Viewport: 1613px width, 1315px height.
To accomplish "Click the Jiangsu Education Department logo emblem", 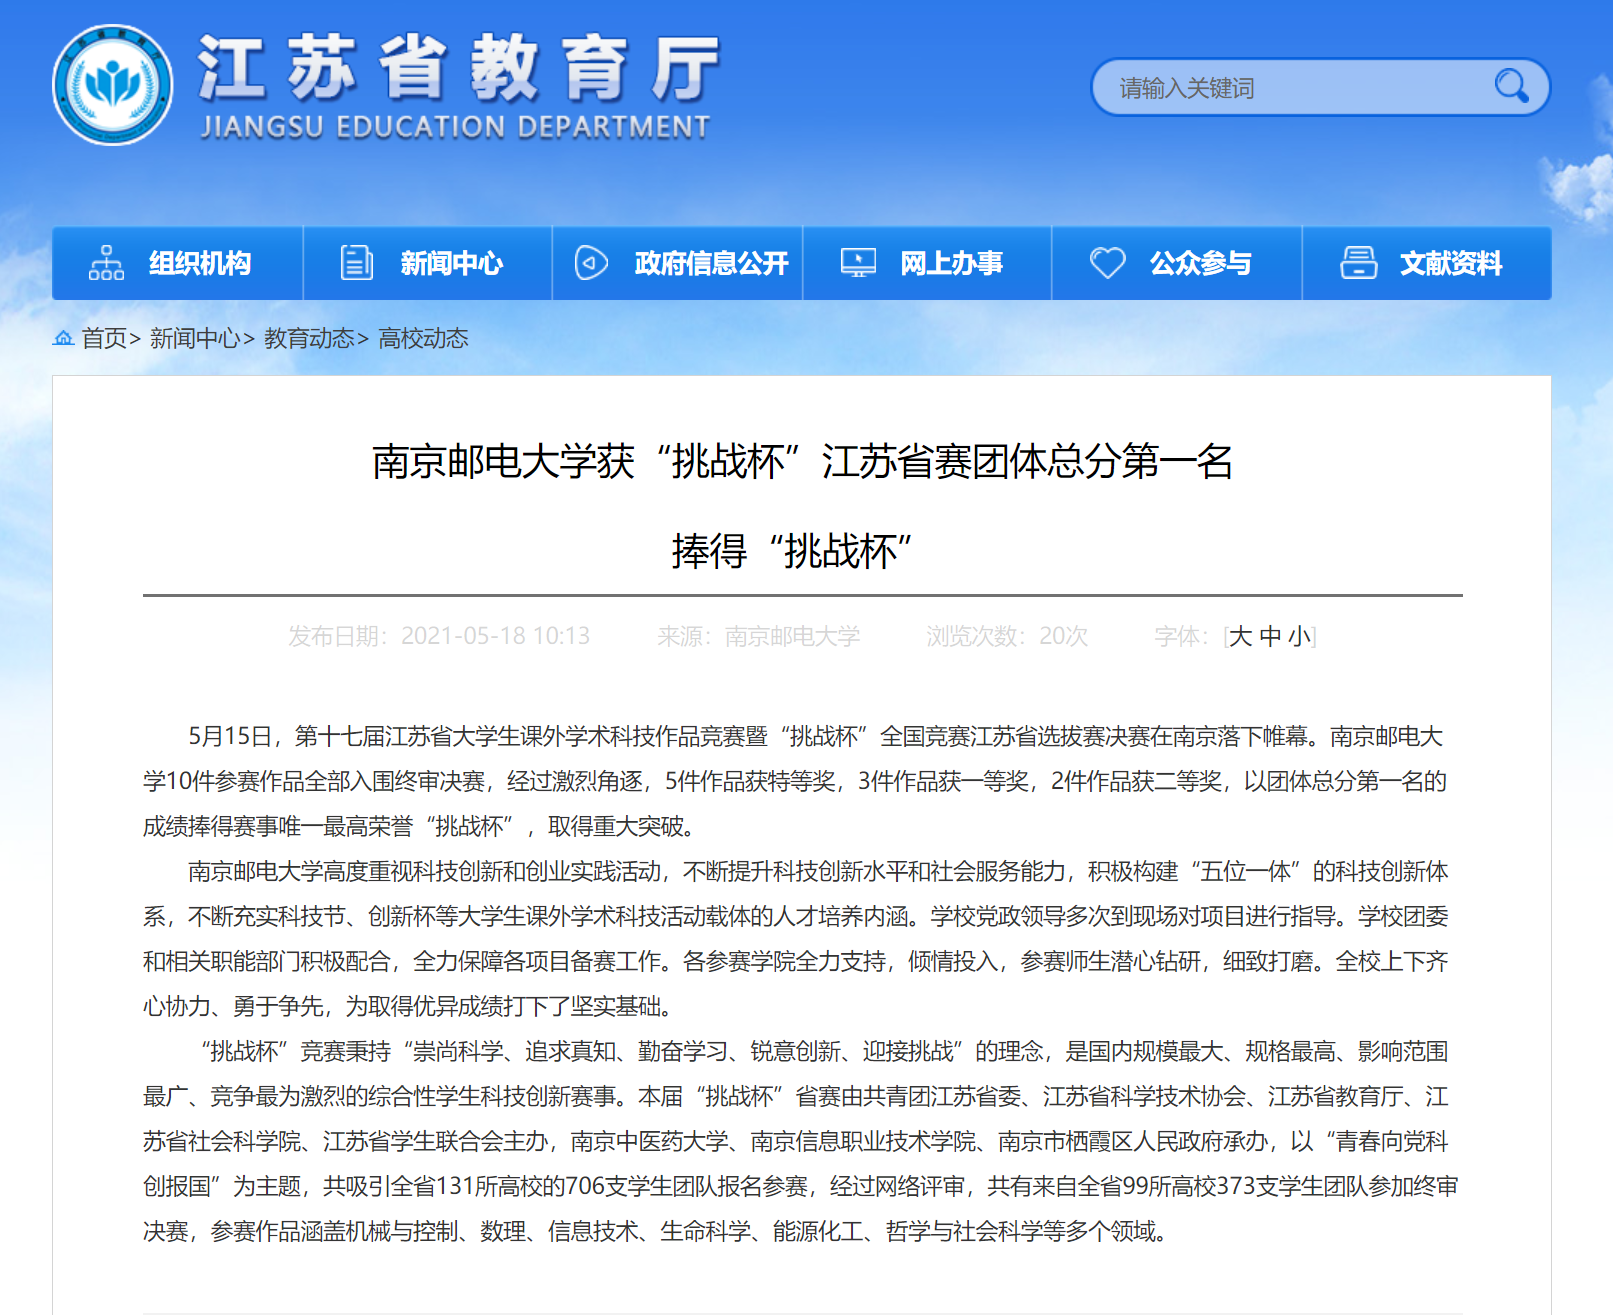I will click(112, 86).
